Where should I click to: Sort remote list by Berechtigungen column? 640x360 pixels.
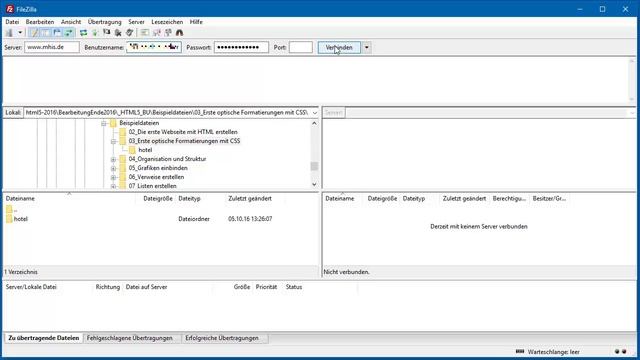509,198
